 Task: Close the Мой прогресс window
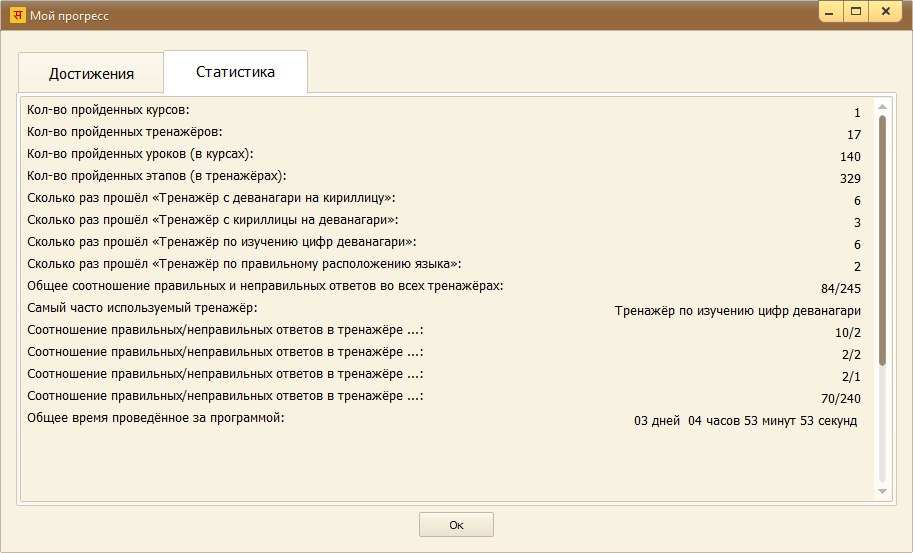point(886,12)
